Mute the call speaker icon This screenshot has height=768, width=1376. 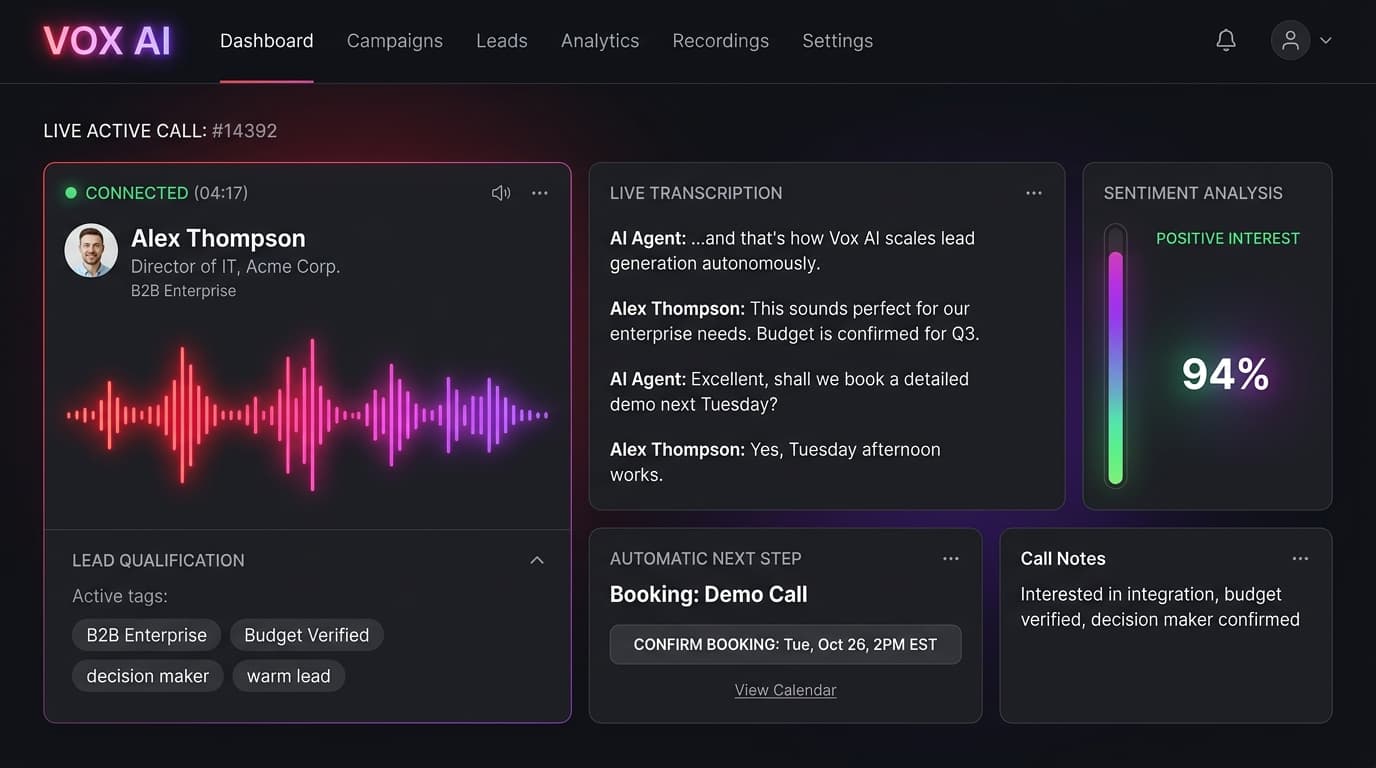pos(501,193)
